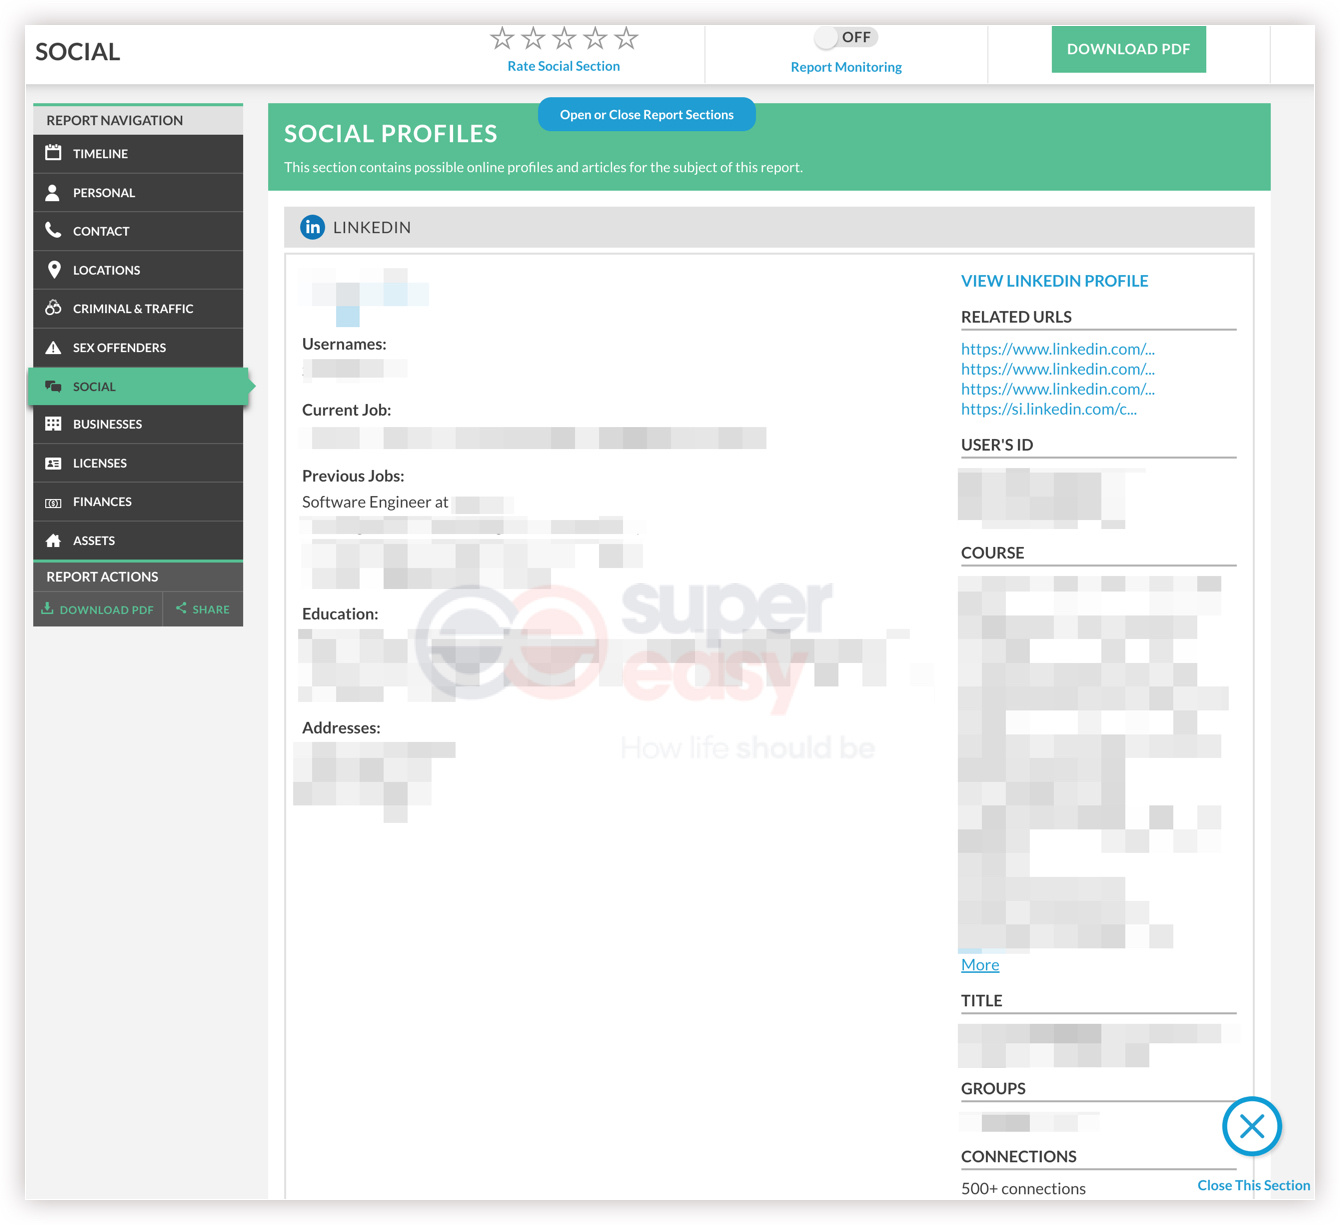Open the Businesses section
This screenshot has width=1340, height=1225.
point(138,424)
